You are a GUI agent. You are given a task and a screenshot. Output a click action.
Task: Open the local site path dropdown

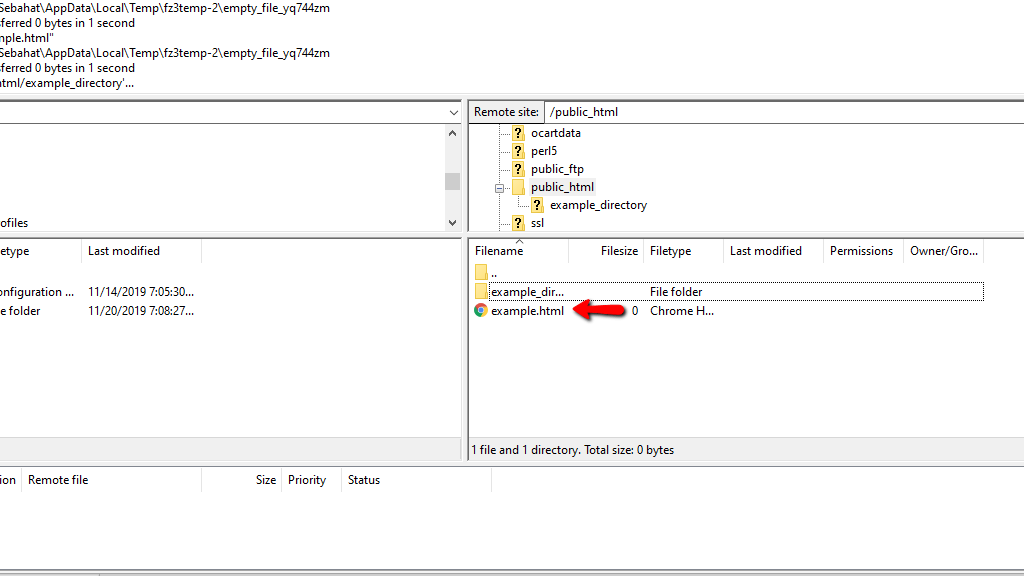[x=453, y=112]
